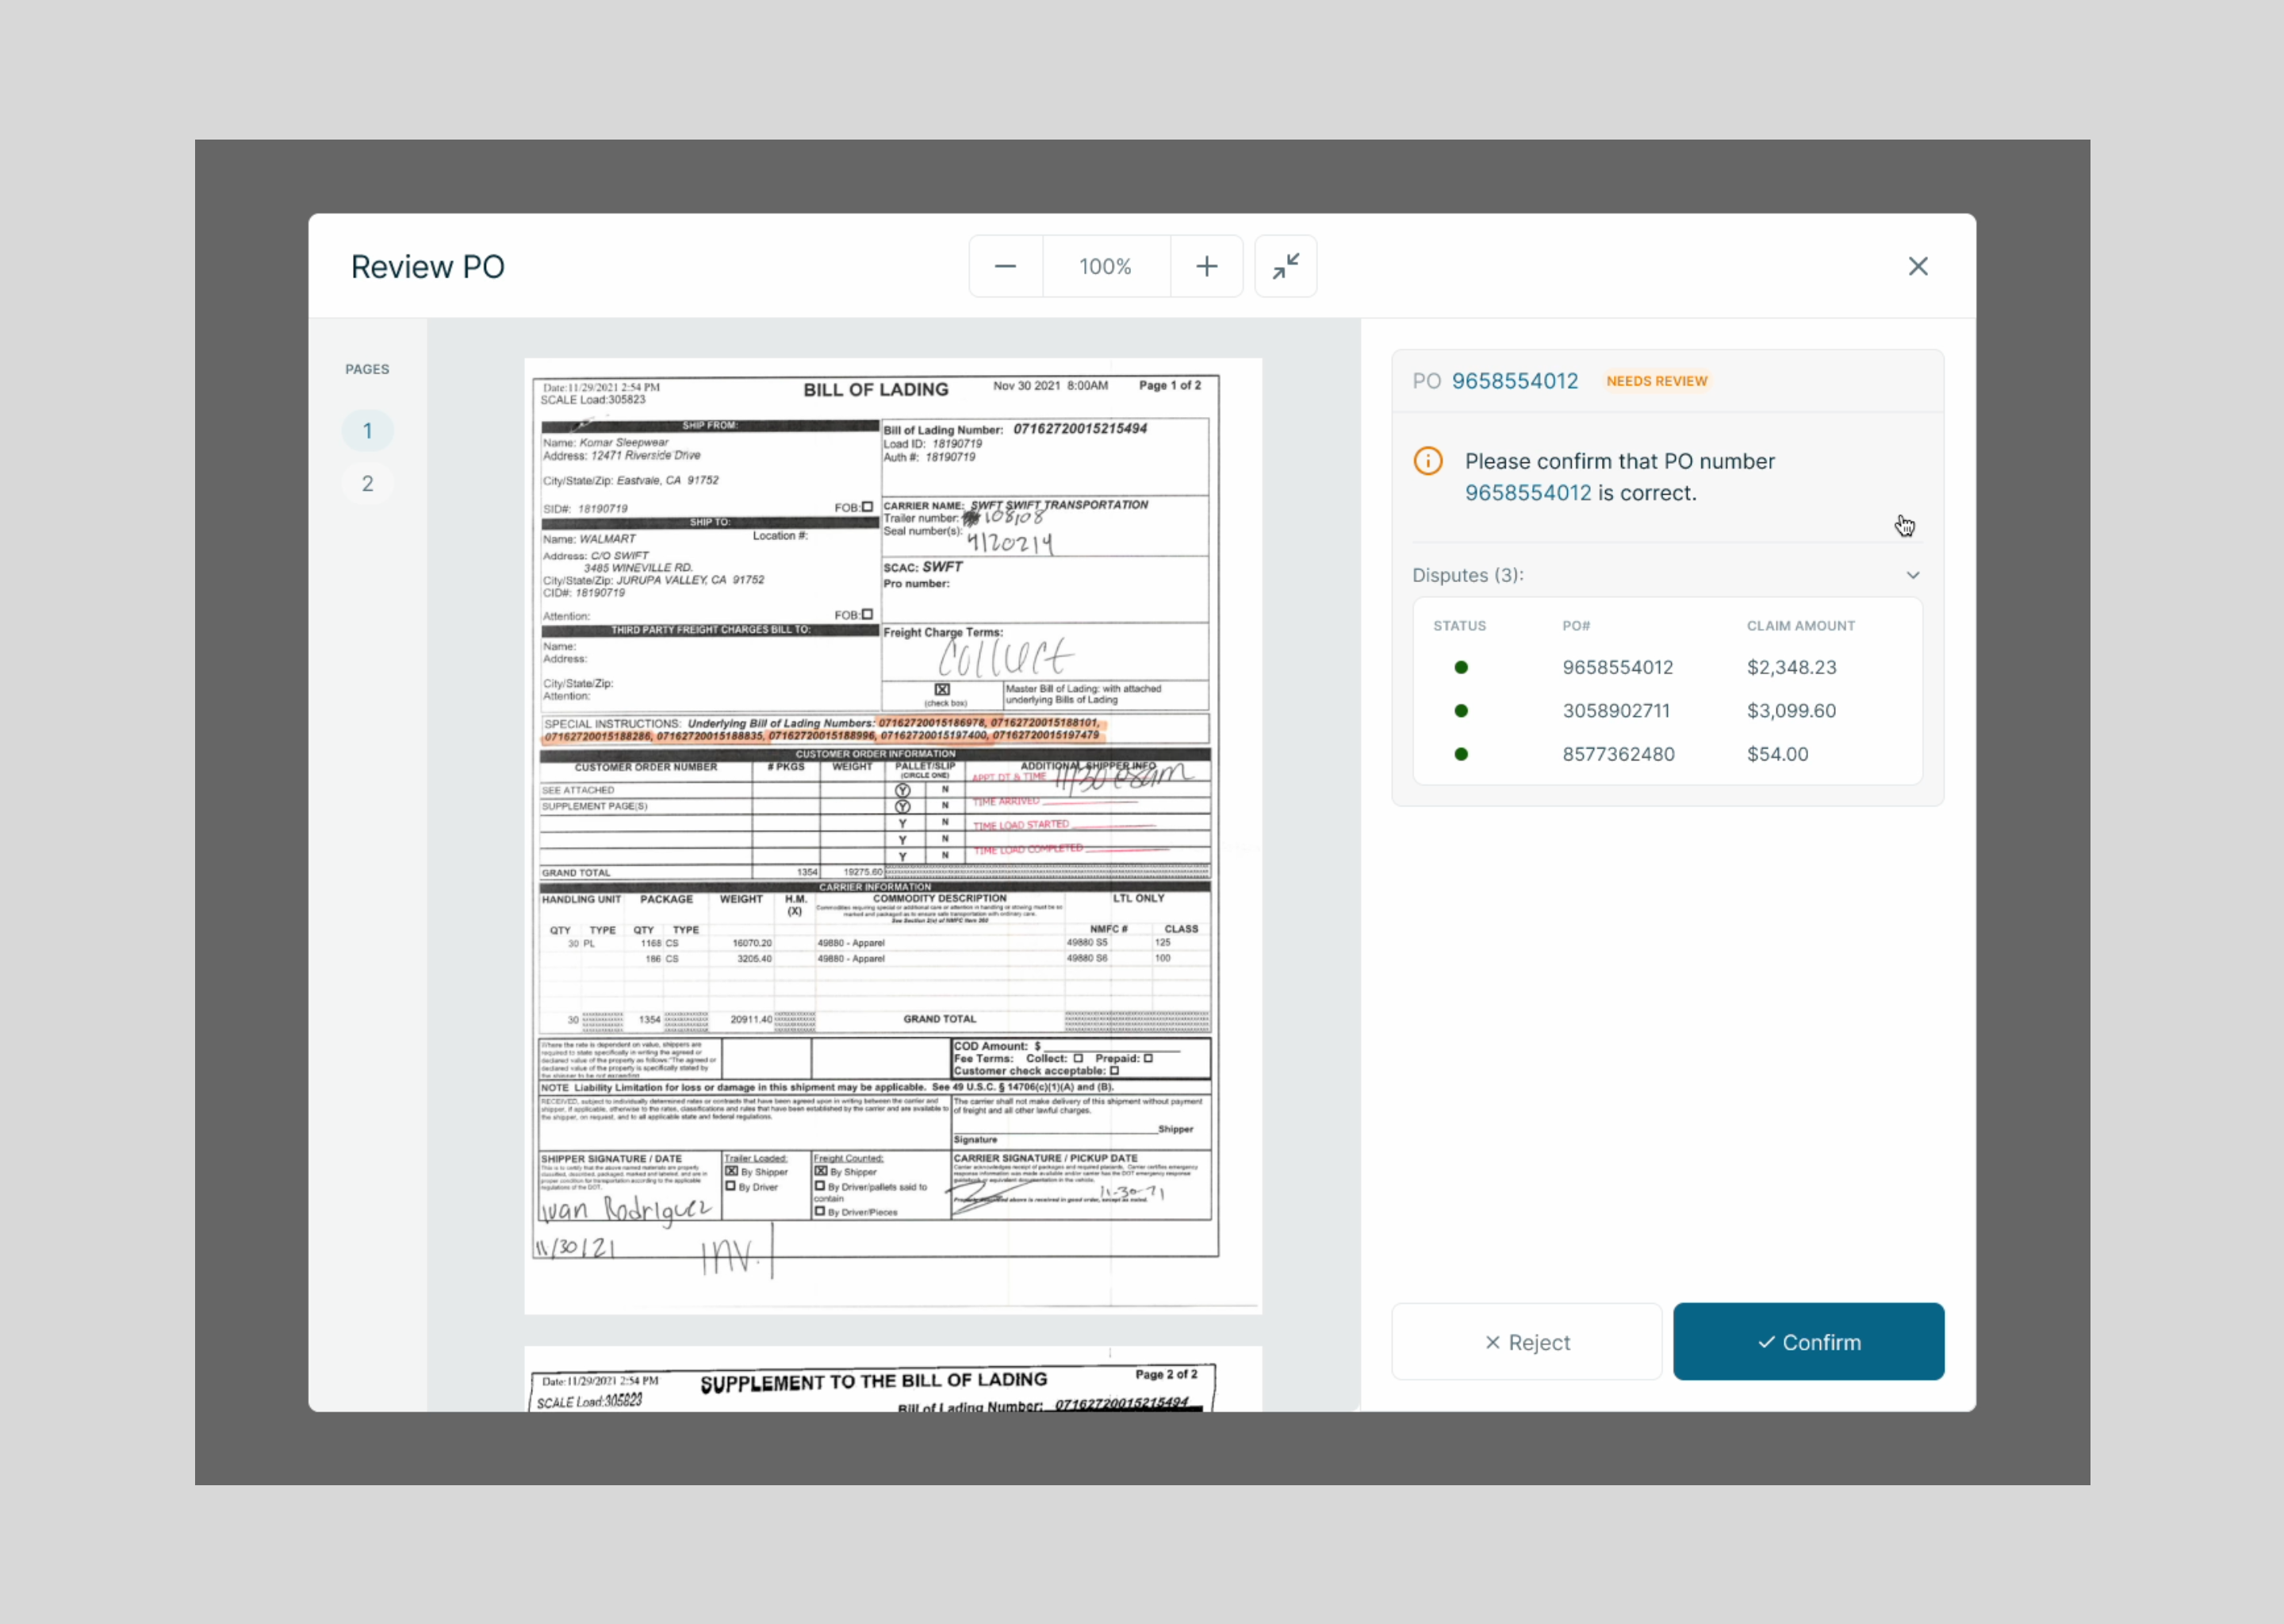Screen dimensions: 2284x1624
Task: Click green status dot for PO 3058902711
Action: pos(1460,711)
